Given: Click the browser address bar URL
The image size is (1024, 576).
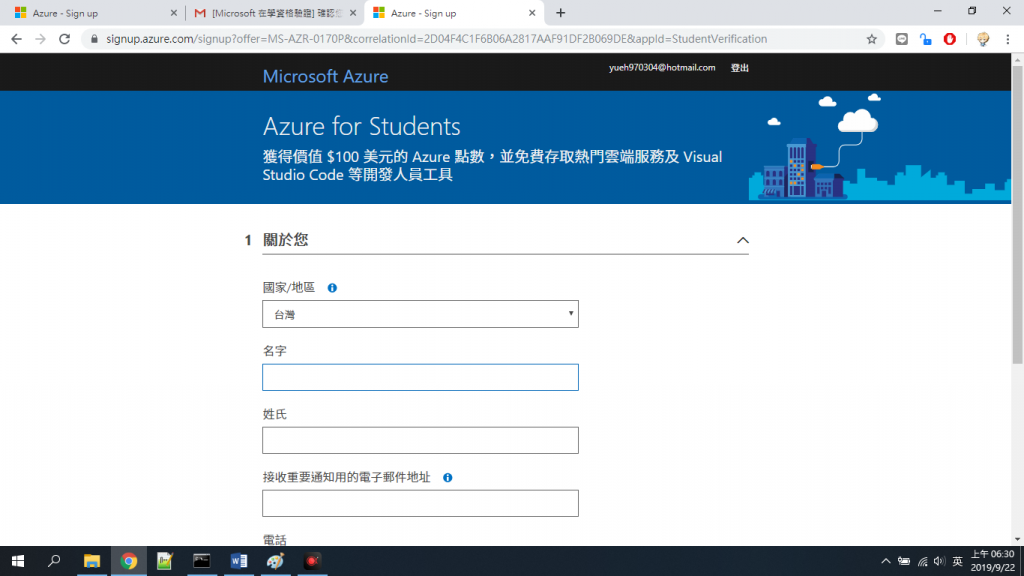Looking at the screenshot, I should point(436,39).
